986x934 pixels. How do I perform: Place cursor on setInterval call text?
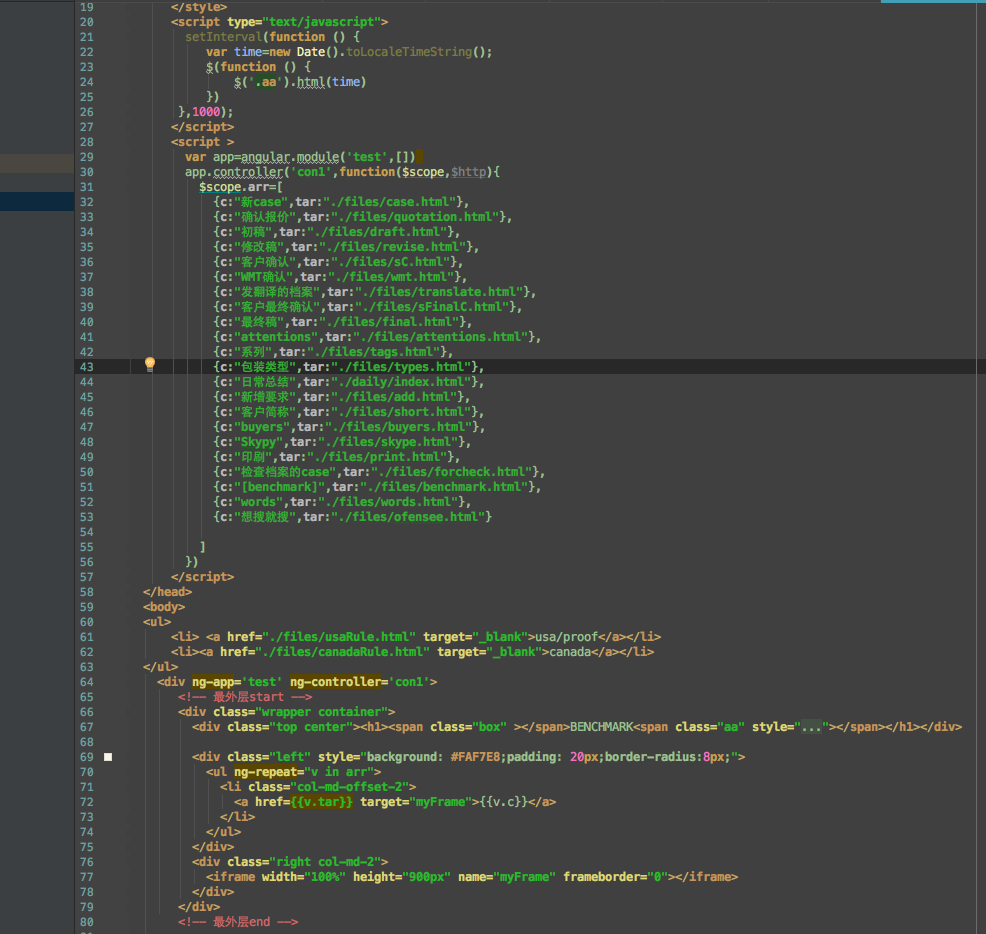pyautogui.click(x=223, y=37)
